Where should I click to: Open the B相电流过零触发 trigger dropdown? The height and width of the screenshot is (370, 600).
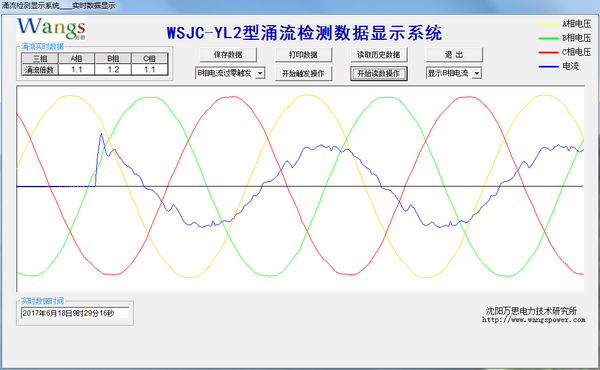(260, 73)
